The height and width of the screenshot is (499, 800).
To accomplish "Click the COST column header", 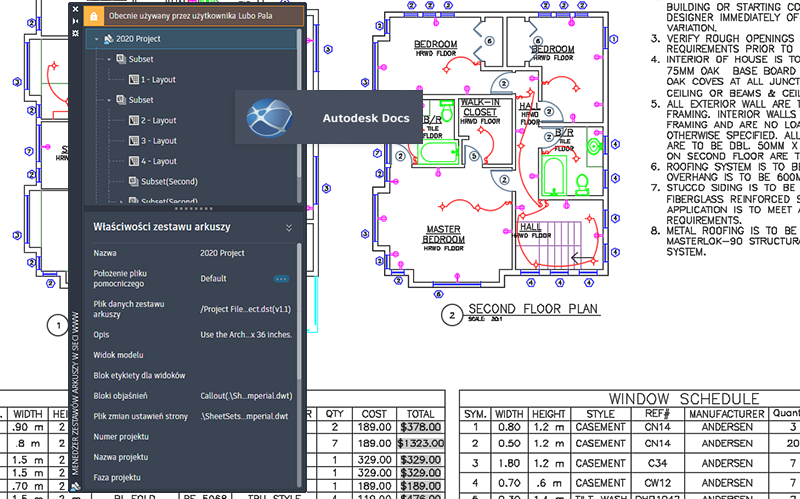I will pyautogui.click(x=374, y=414).
